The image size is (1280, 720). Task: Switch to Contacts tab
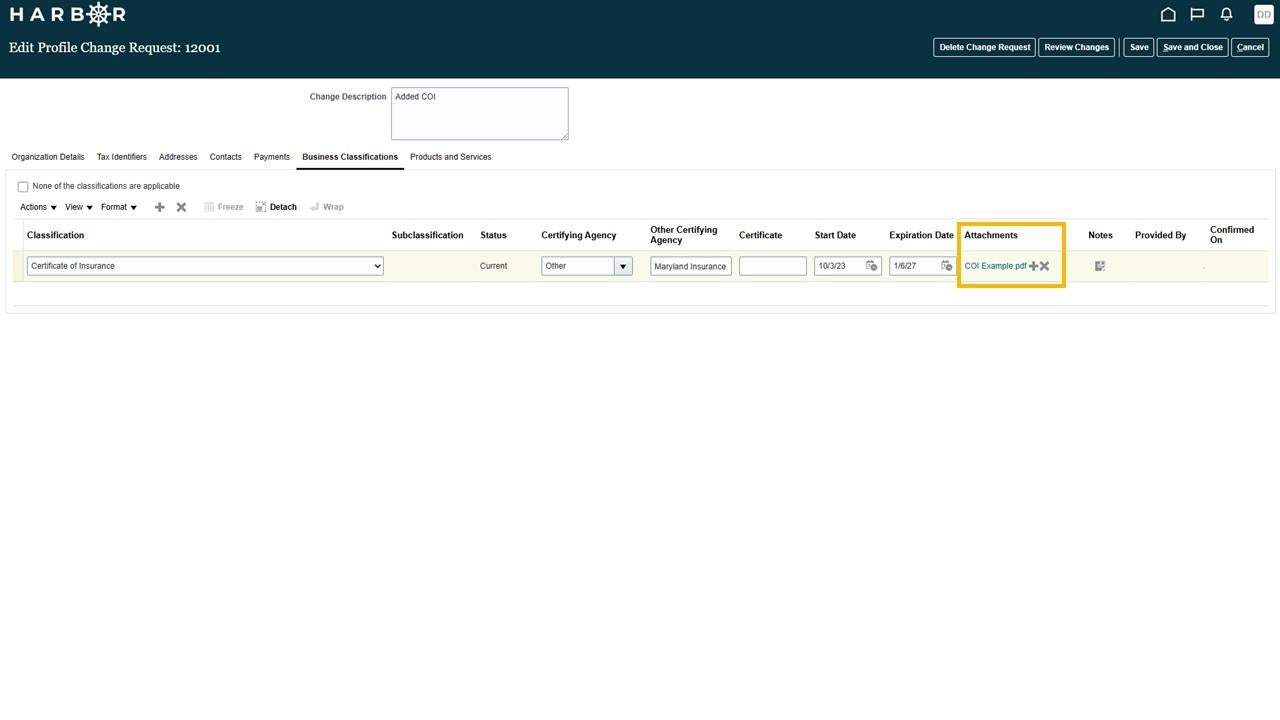(x=226, y=157)
